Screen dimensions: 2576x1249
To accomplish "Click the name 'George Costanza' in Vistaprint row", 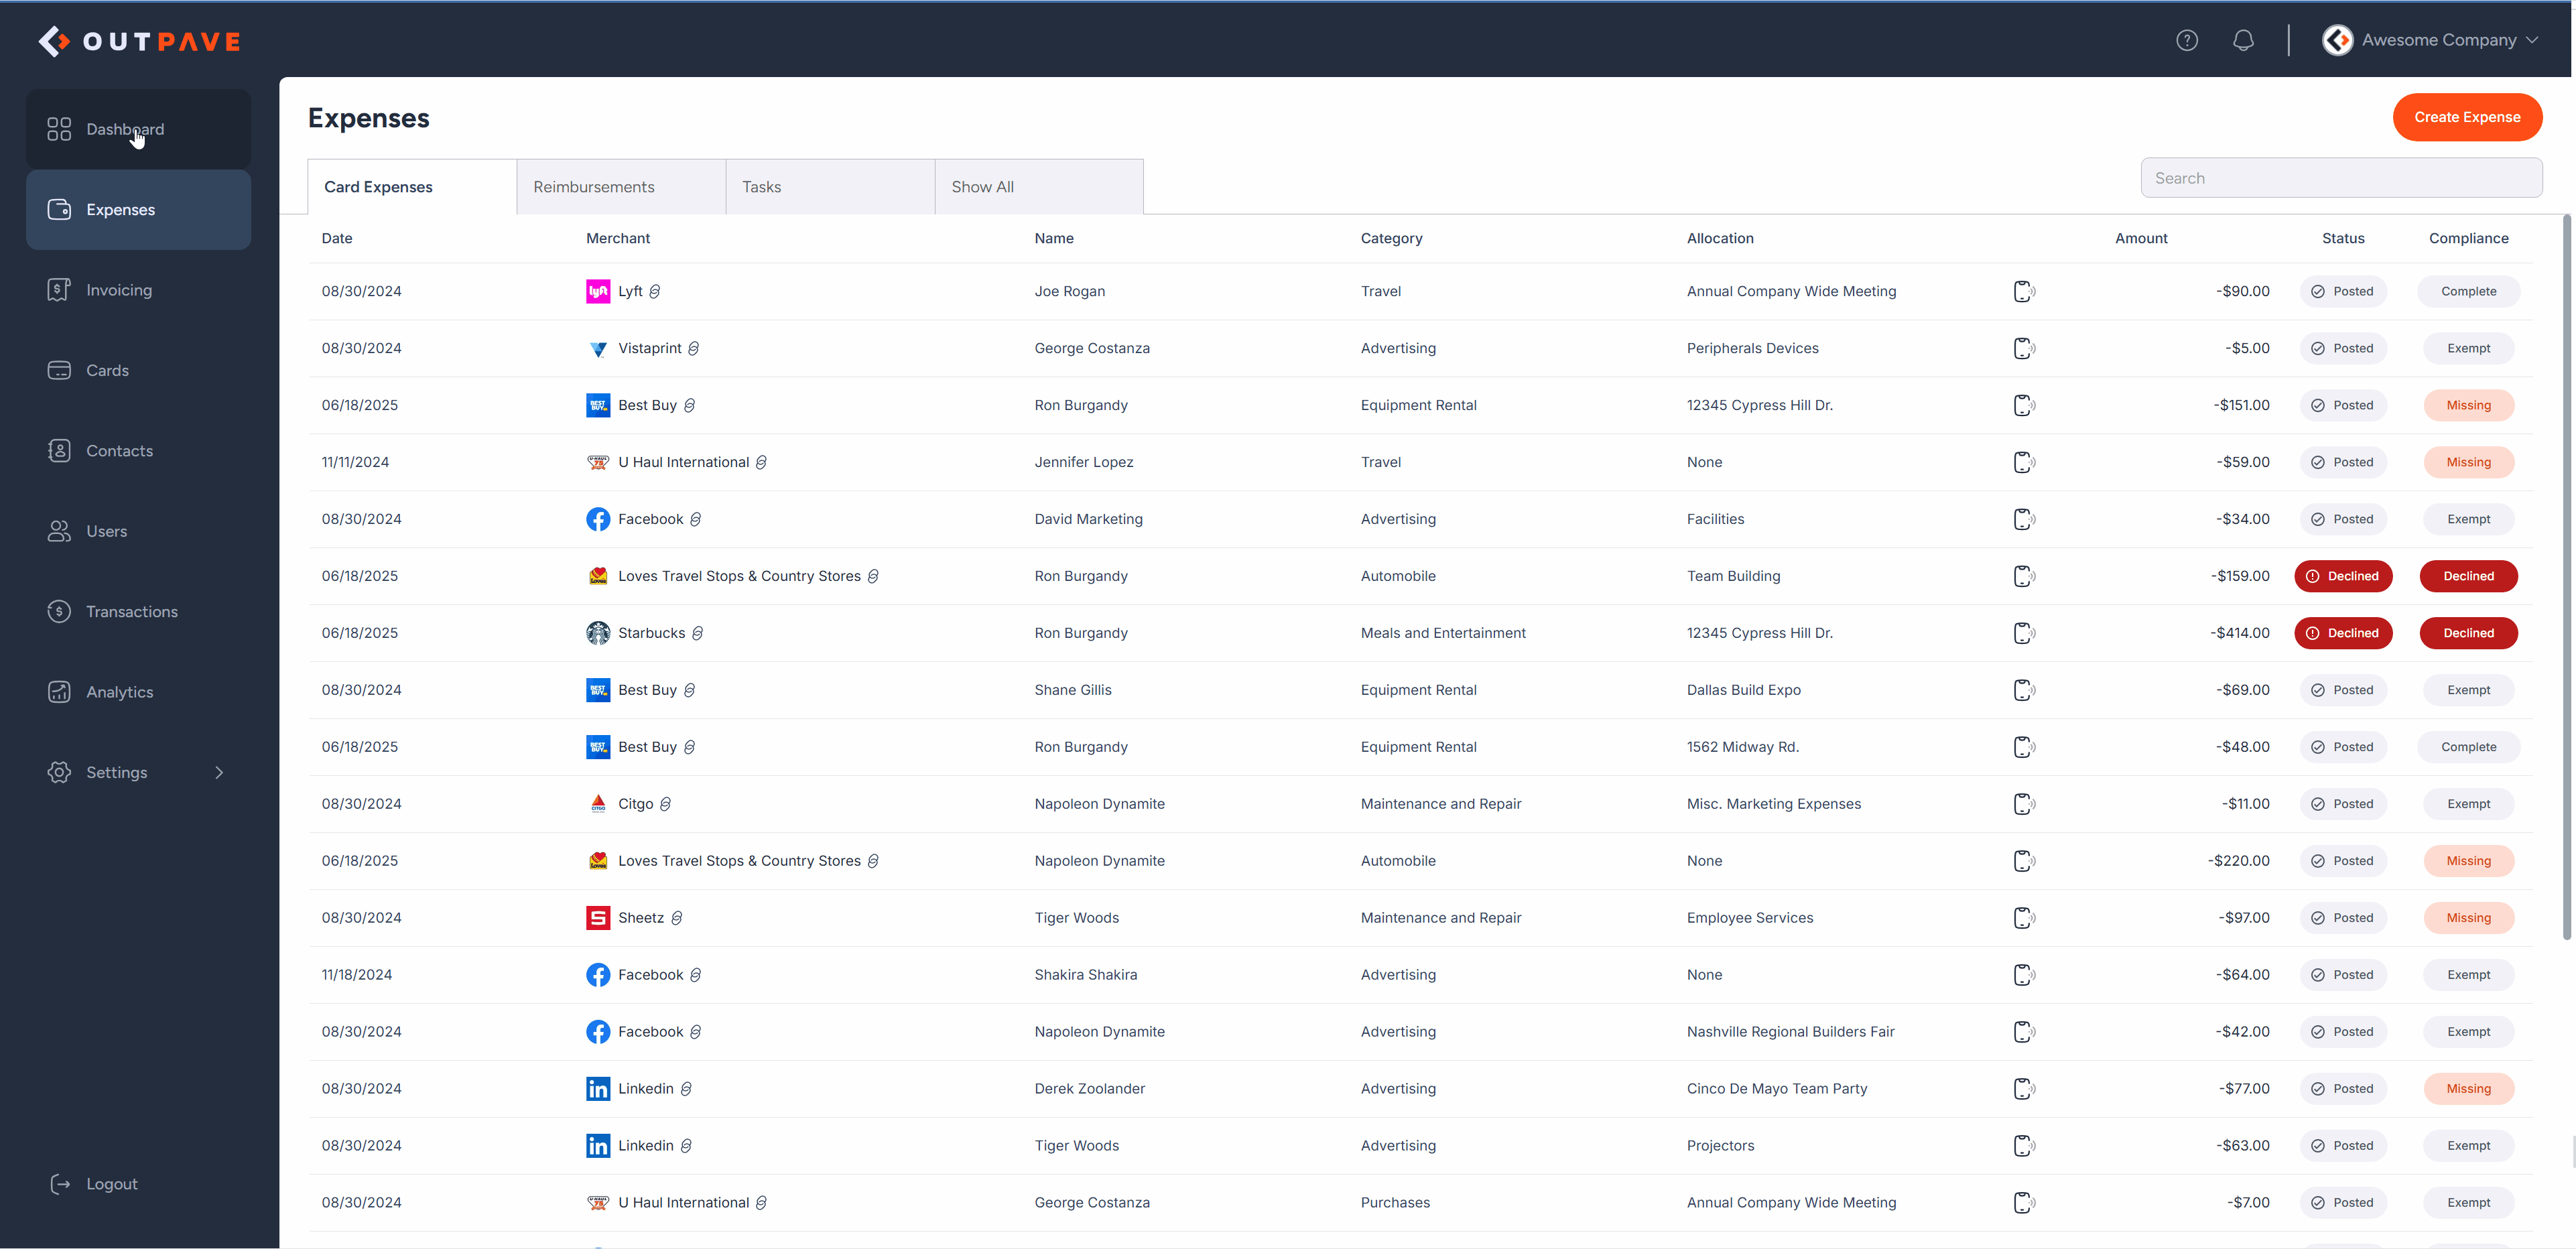I will click(x=1092, y=348).
